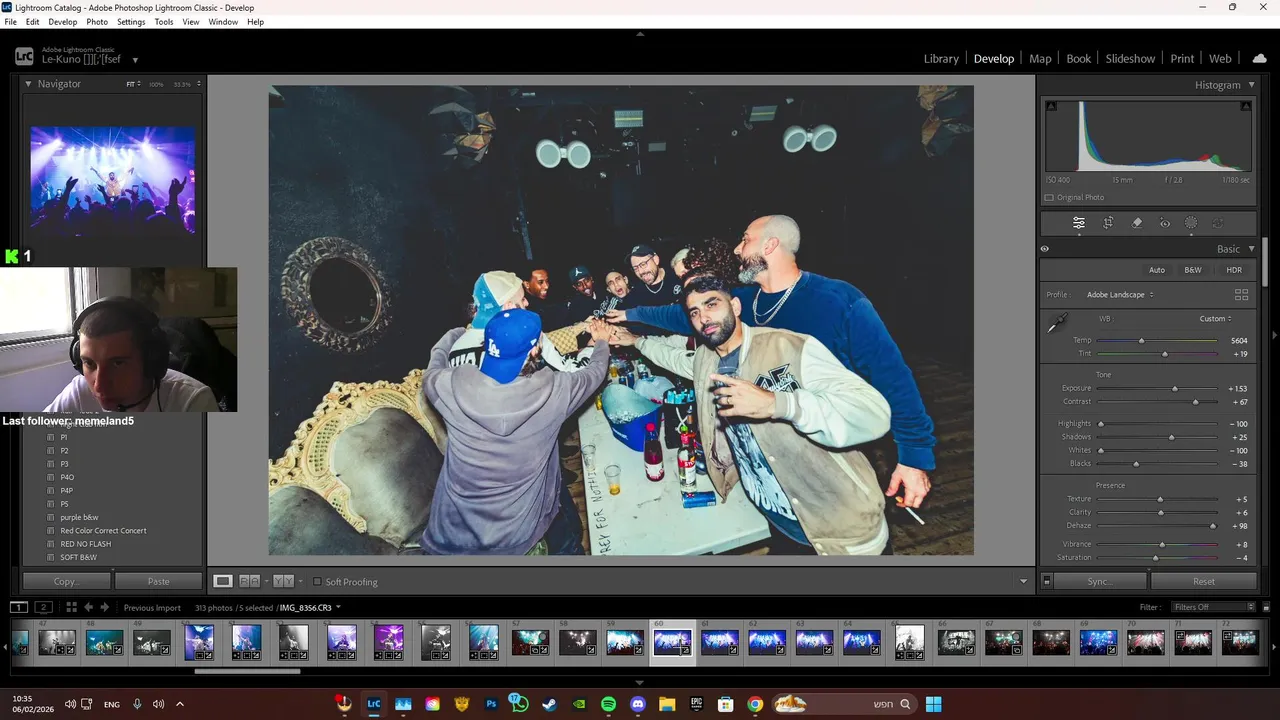
Task: Click the Copy... settings button
Action: (67, 581)
